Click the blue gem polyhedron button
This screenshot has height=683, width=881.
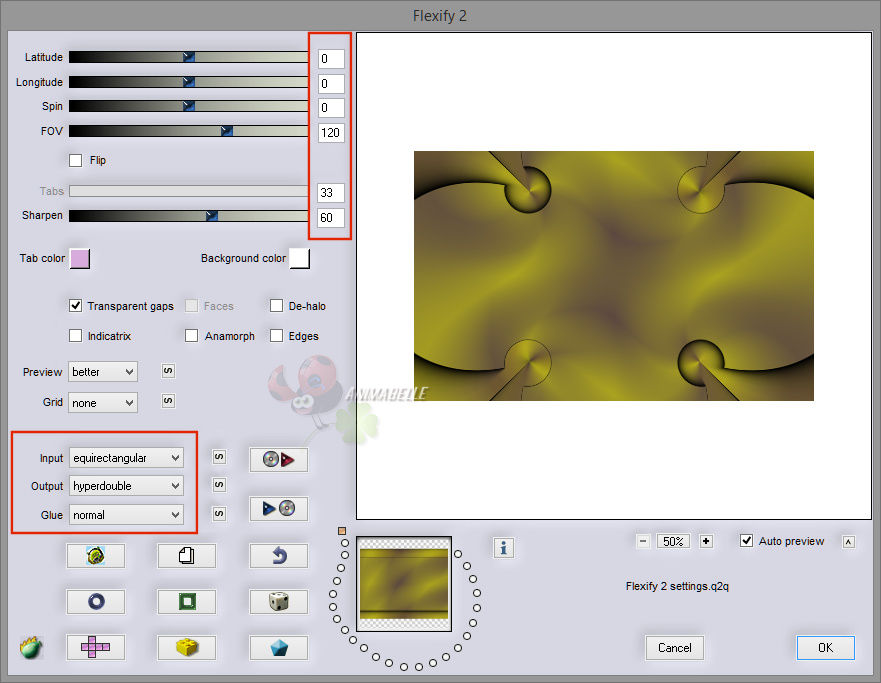point(279,648)
